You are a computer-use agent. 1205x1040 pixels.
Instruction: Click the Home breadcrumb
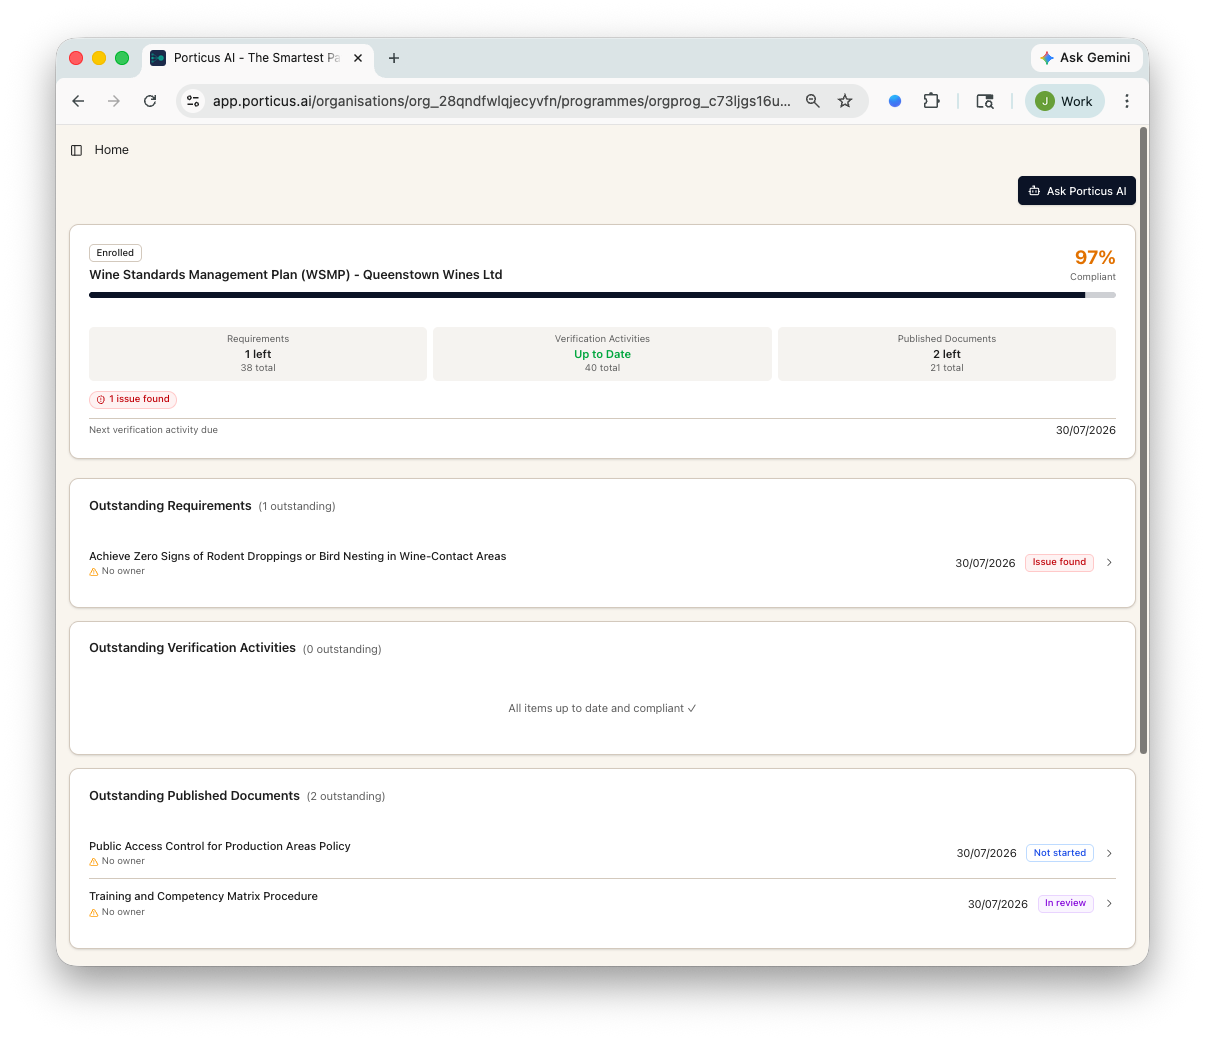[x=112, y=150]
